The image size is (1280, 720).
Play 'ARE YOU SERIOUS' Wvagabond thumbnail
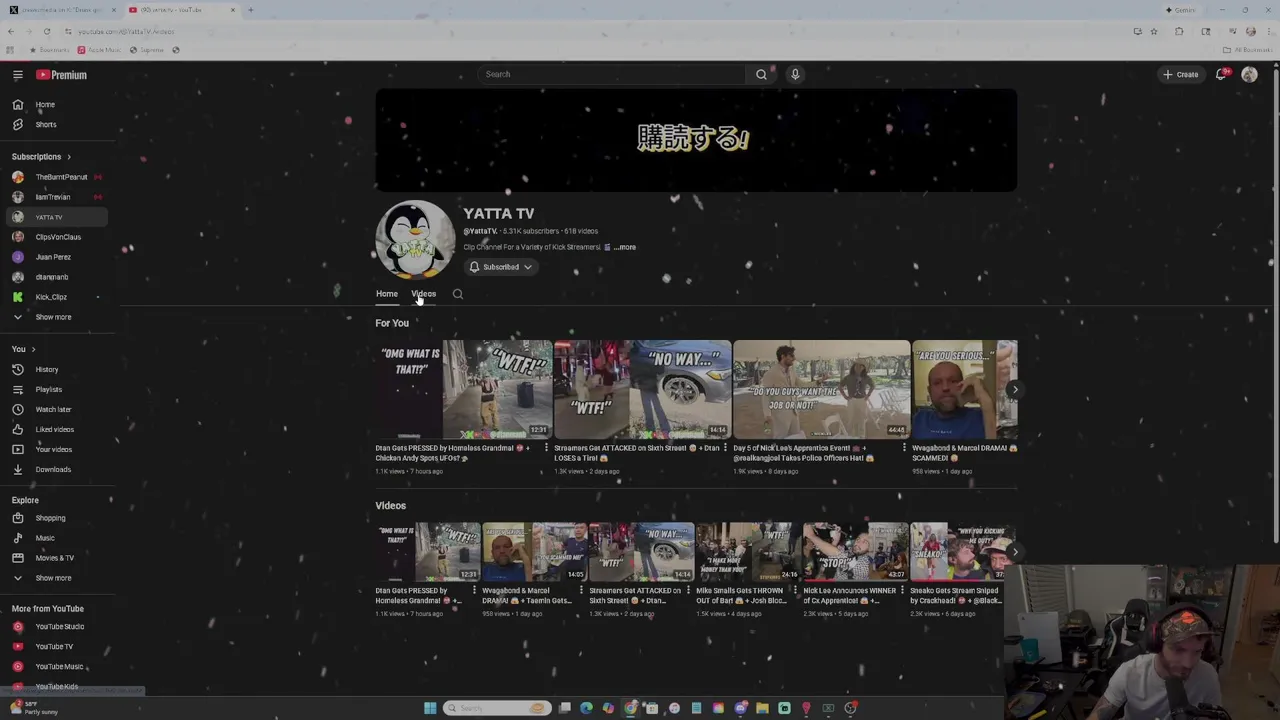965,389
